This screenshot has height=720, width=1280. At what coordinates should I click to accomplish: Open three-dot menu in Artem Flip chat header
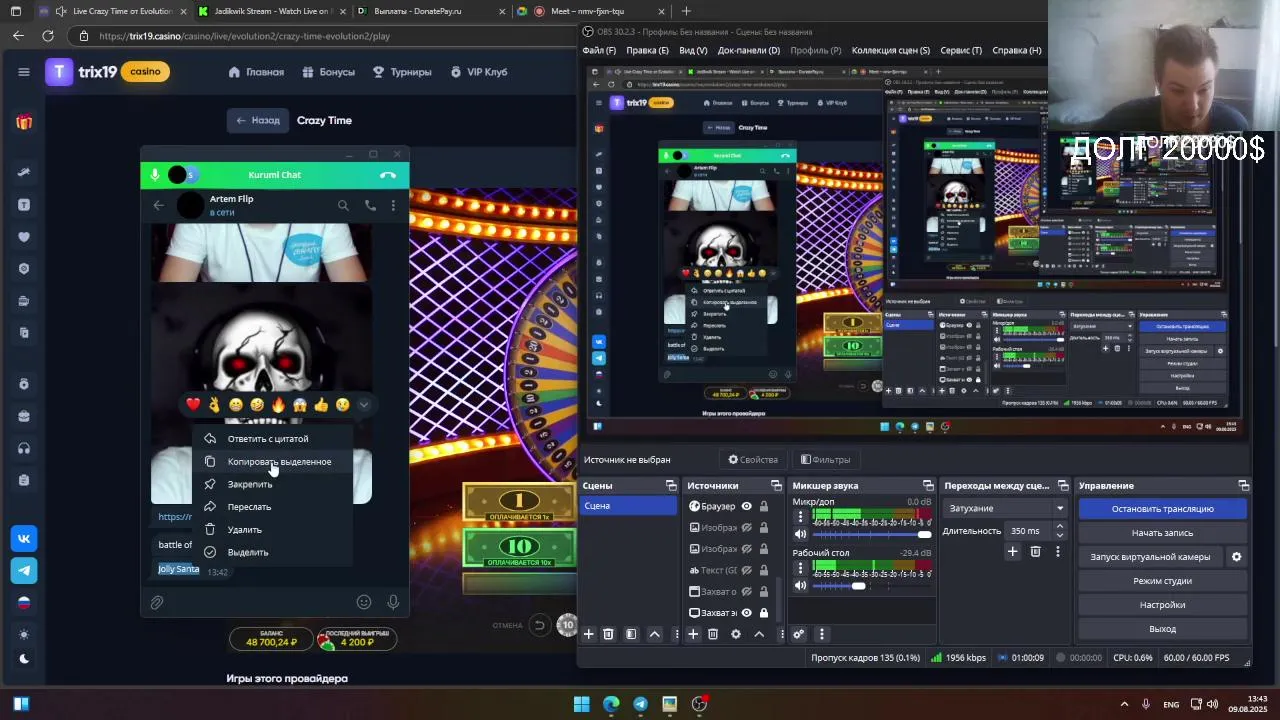(393, 205)
